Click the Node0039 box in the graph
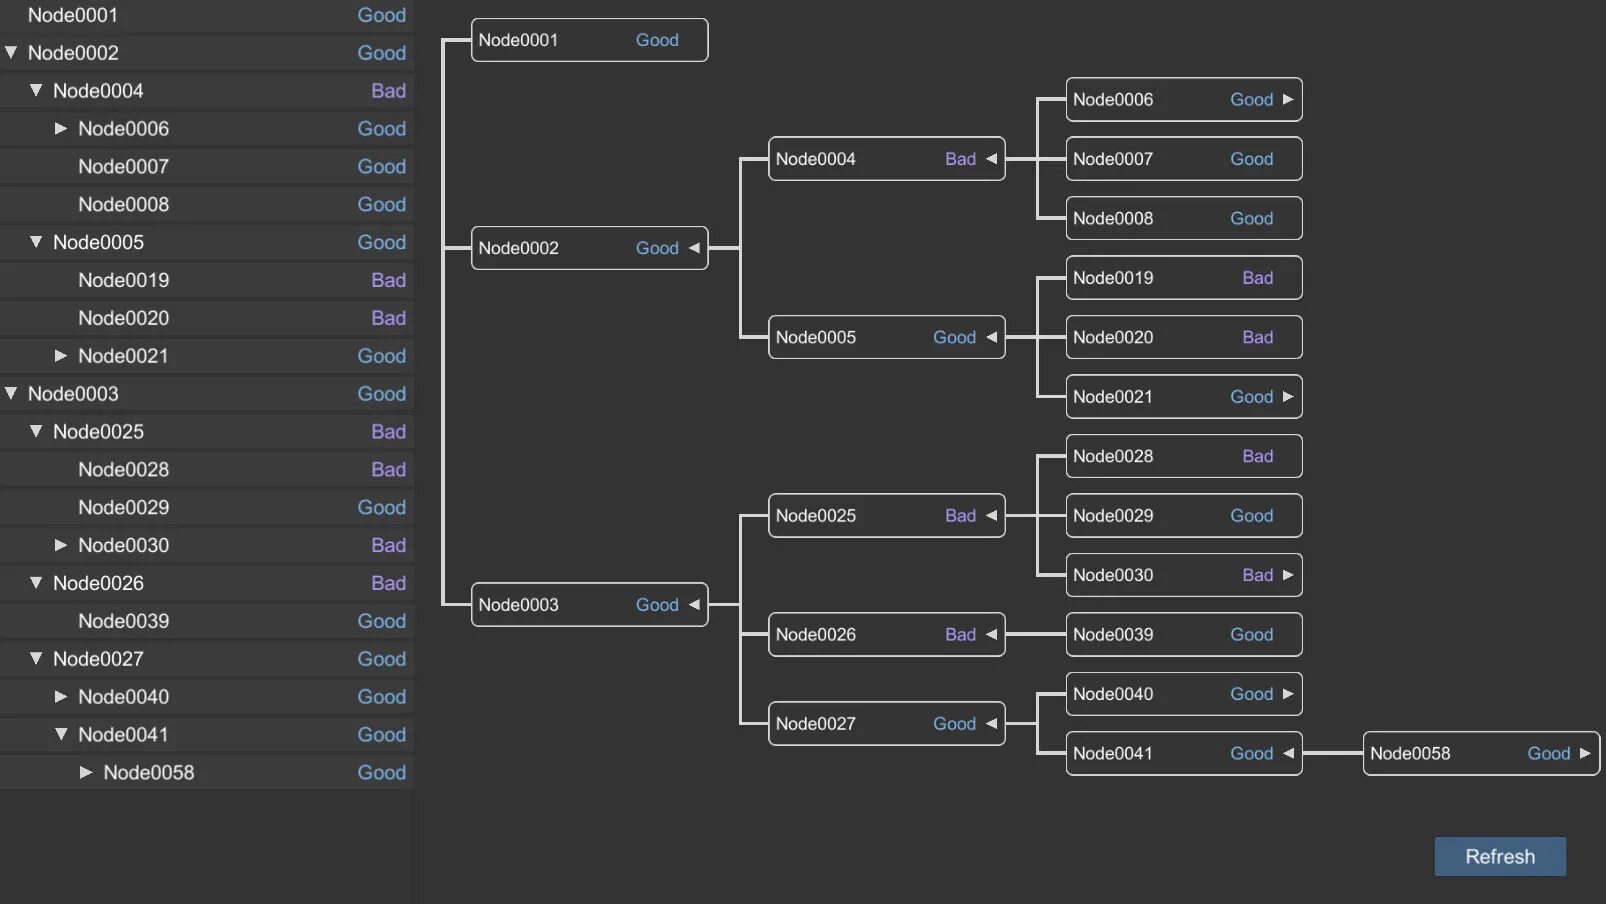The width and height of the screenshot is (1606, 904). (x=1184, y=635)
